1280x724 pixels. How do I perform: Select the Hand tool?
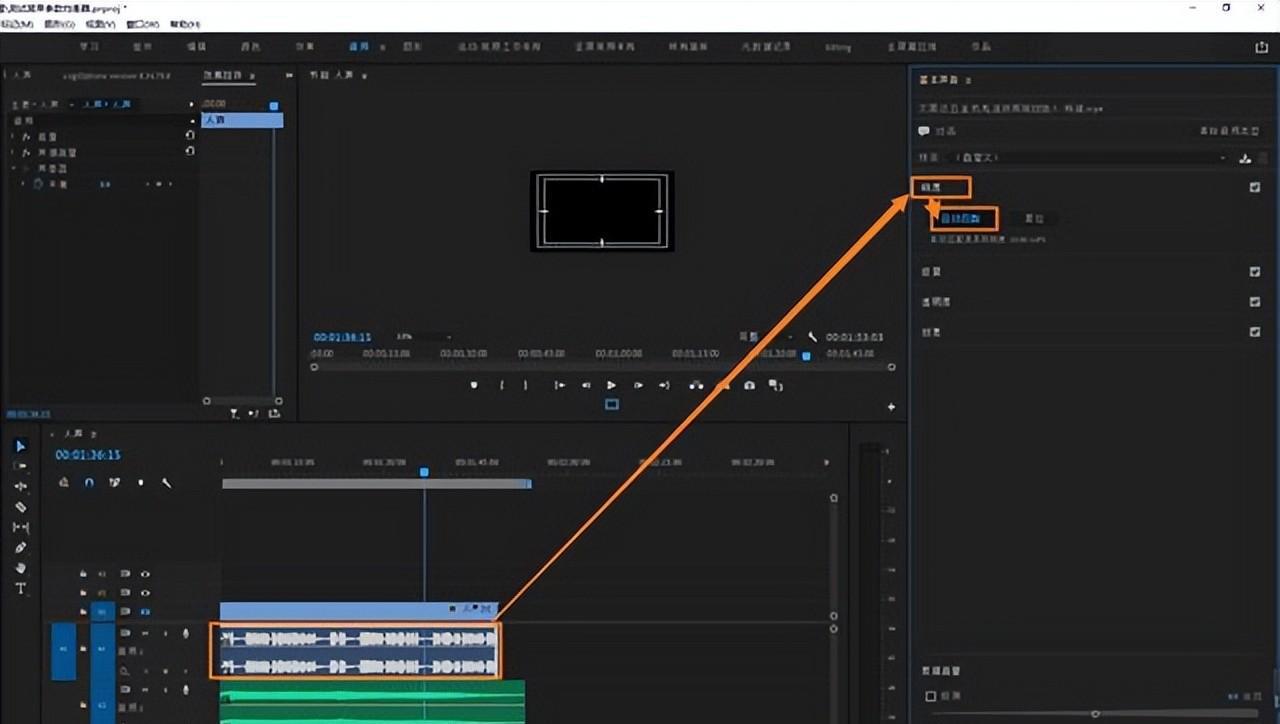coord(20,568)
